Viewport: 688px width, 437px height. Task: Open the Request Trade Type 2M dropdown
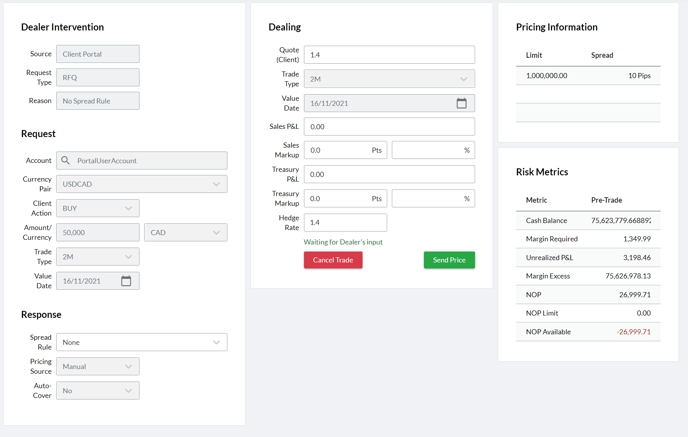coord(98,257)
